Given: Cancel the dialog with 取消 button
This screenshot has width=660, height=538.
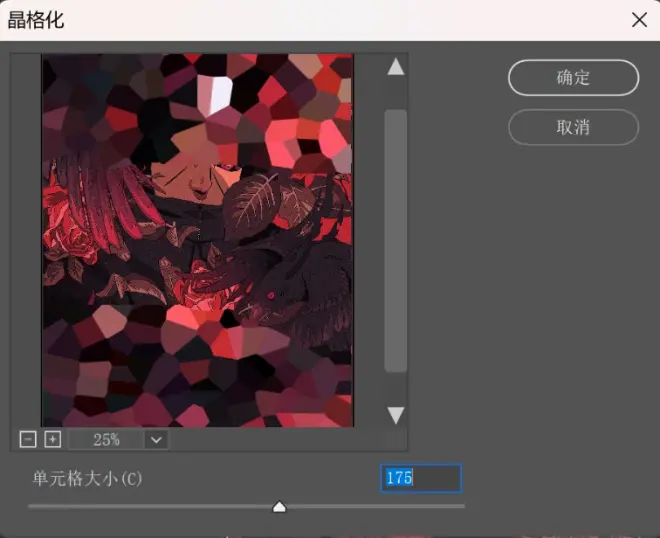Looking at the screenshot, I should coord(573,127).
